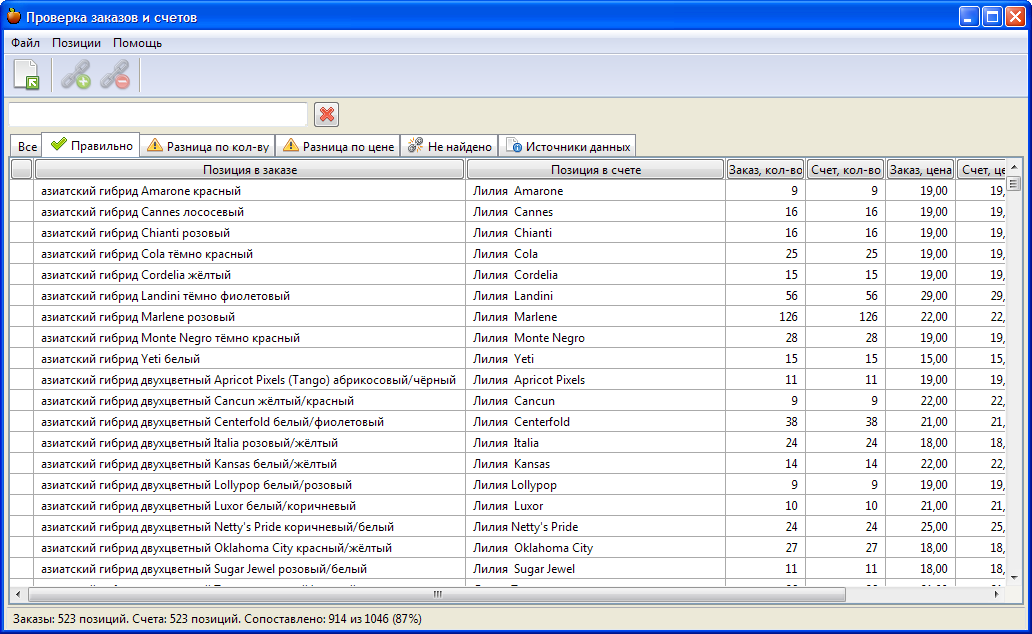Switch to Разница по цене tab
The width and height of the screenshot is (1032, 634).
338,146
